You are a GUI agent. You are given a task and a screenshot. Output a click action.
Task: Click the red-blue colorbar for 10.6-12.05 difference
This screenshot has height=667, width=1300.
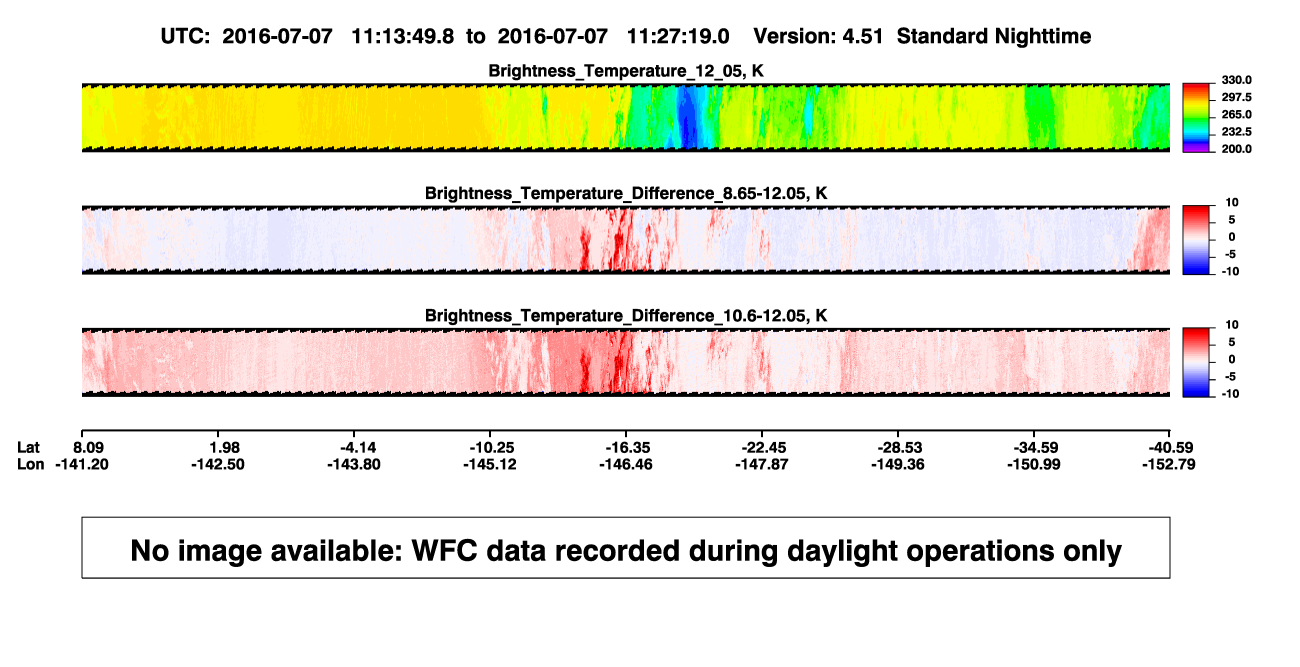[x=1194, y=362]
